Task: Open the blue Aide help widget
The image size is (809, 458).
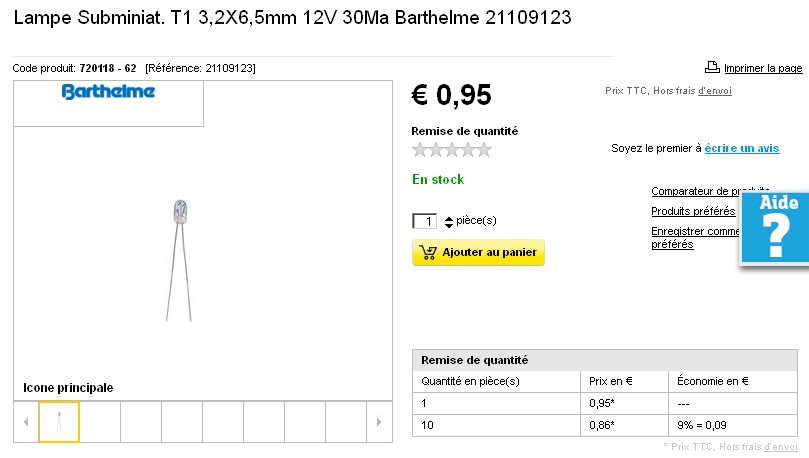Action: click(x=775, y=229)
